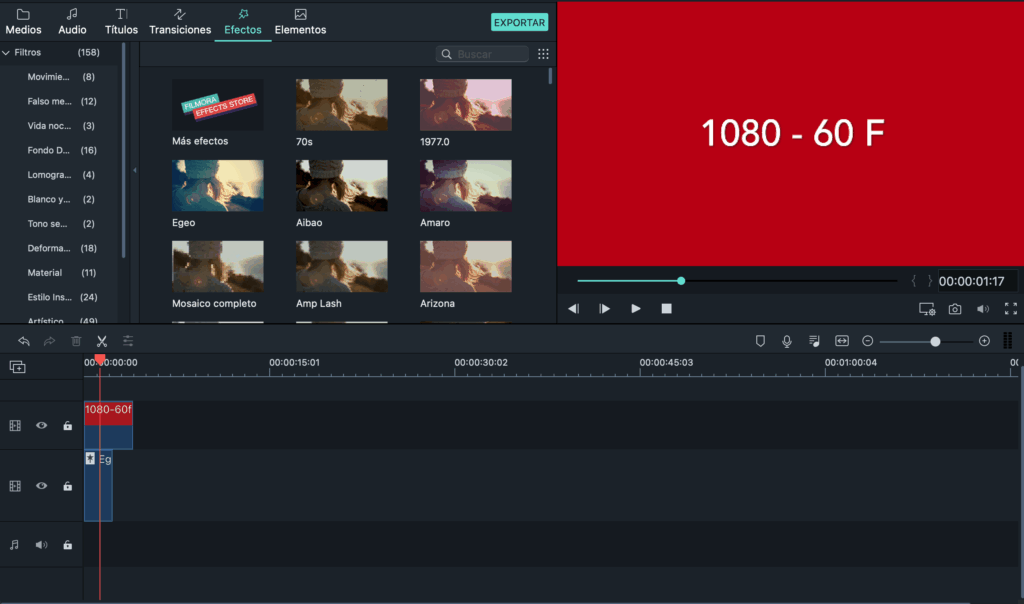Image resolution: width=1024 pixels, height=604 pixels.
Task: Split the clip with the Scissors tool
Action: click(x=101, y=341)
